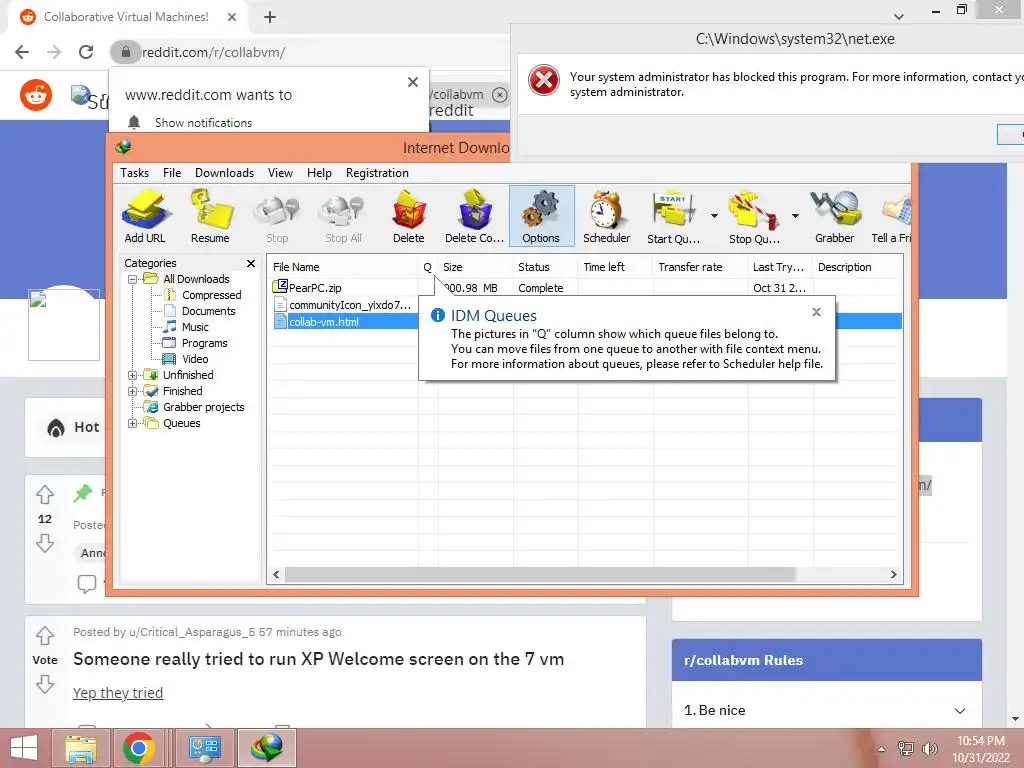1024x768 pixels.
Task: Downvote the XP Welcome screen post
Action: pyautogui.click(x=45, y=684)
